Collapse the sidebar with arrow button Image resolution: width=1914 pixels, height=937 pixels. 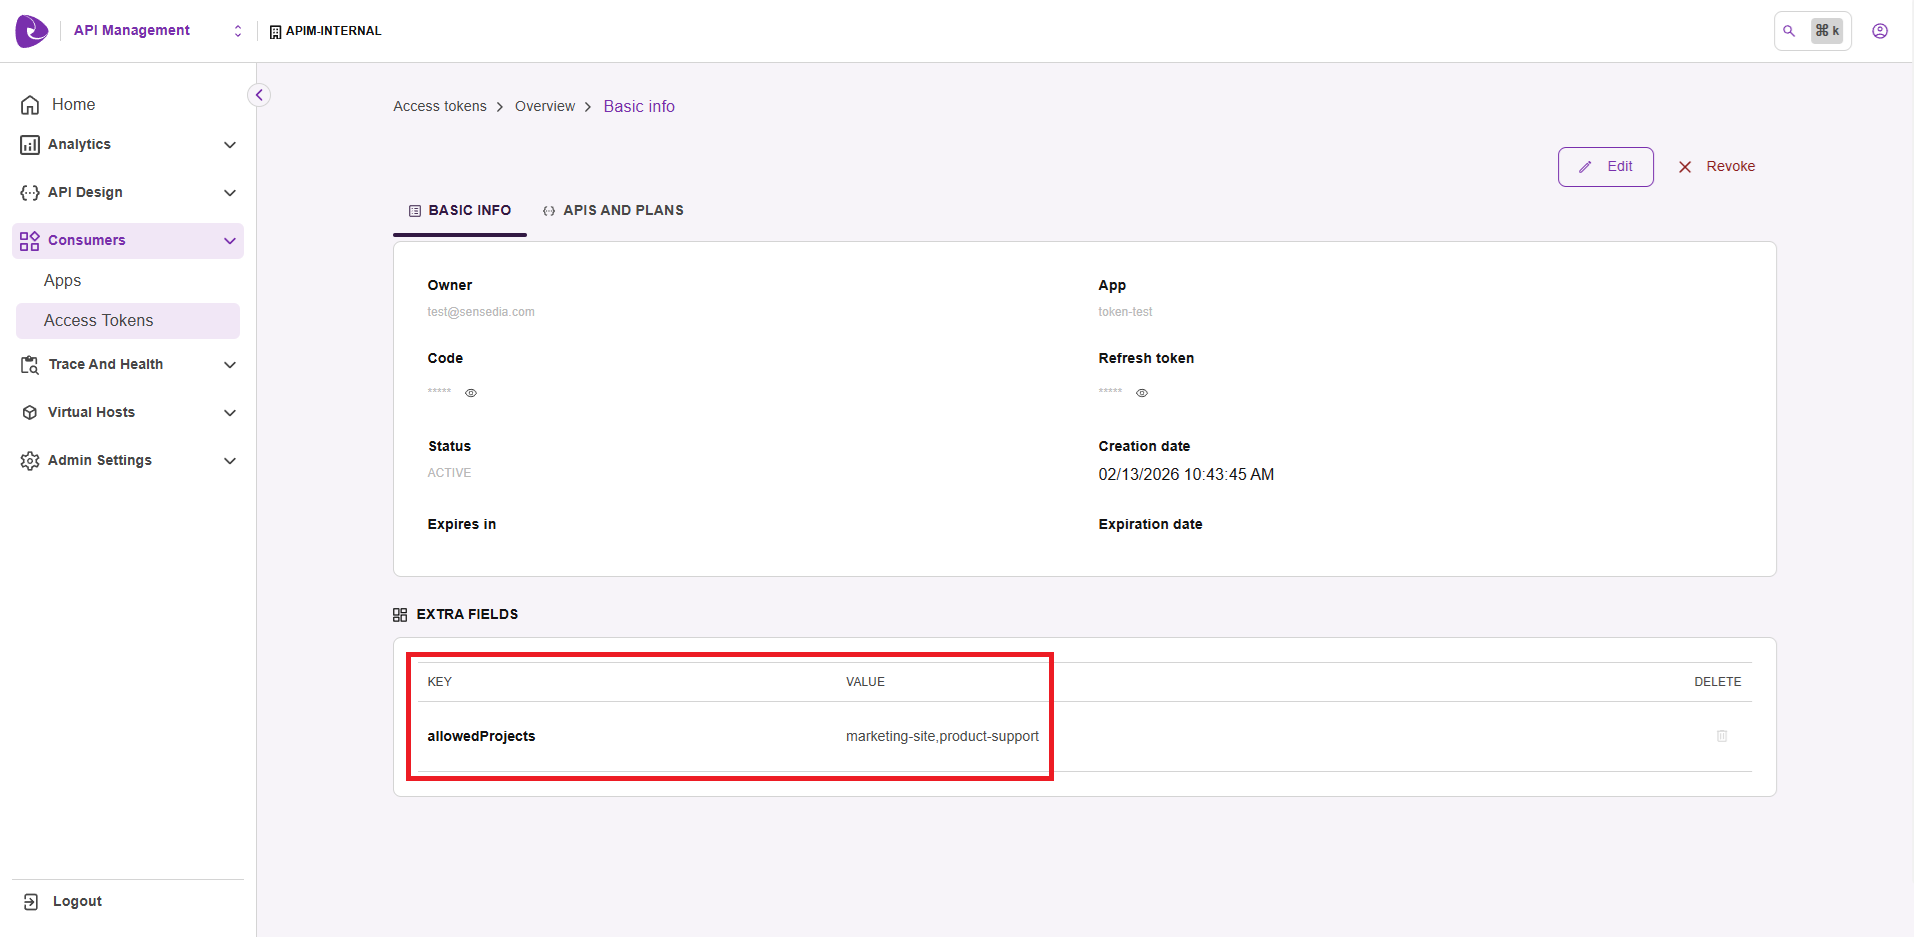[259, 95]
